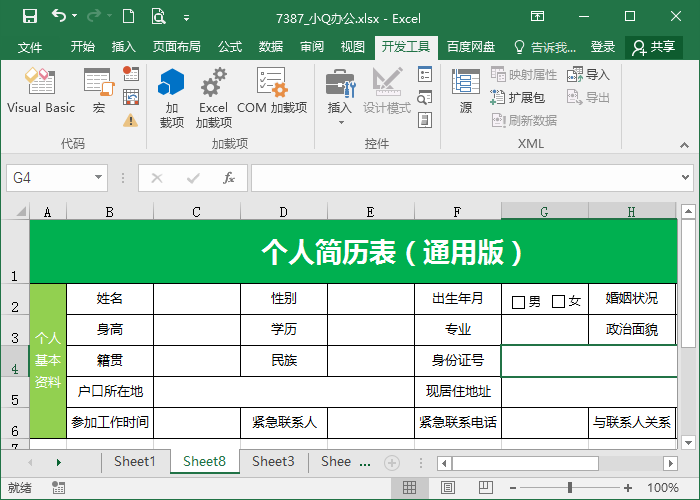This screenshot has width=700, height=500.
Task: Open Ribbon Display Options
Action: (x=538, y=17)
